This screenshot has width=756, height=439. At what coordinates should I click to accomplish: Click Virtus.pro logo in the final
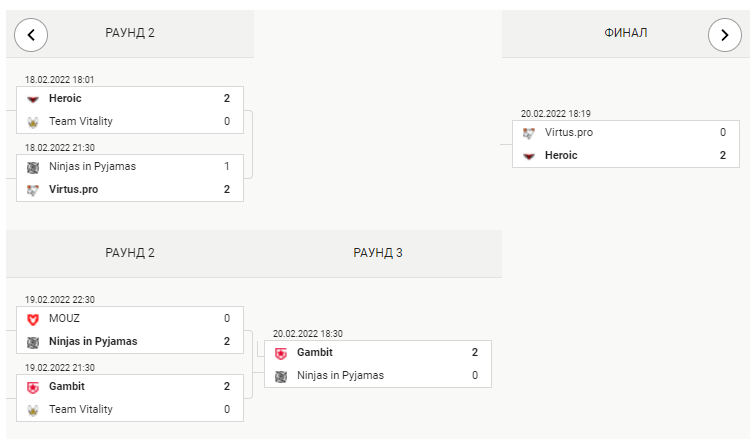529,133
